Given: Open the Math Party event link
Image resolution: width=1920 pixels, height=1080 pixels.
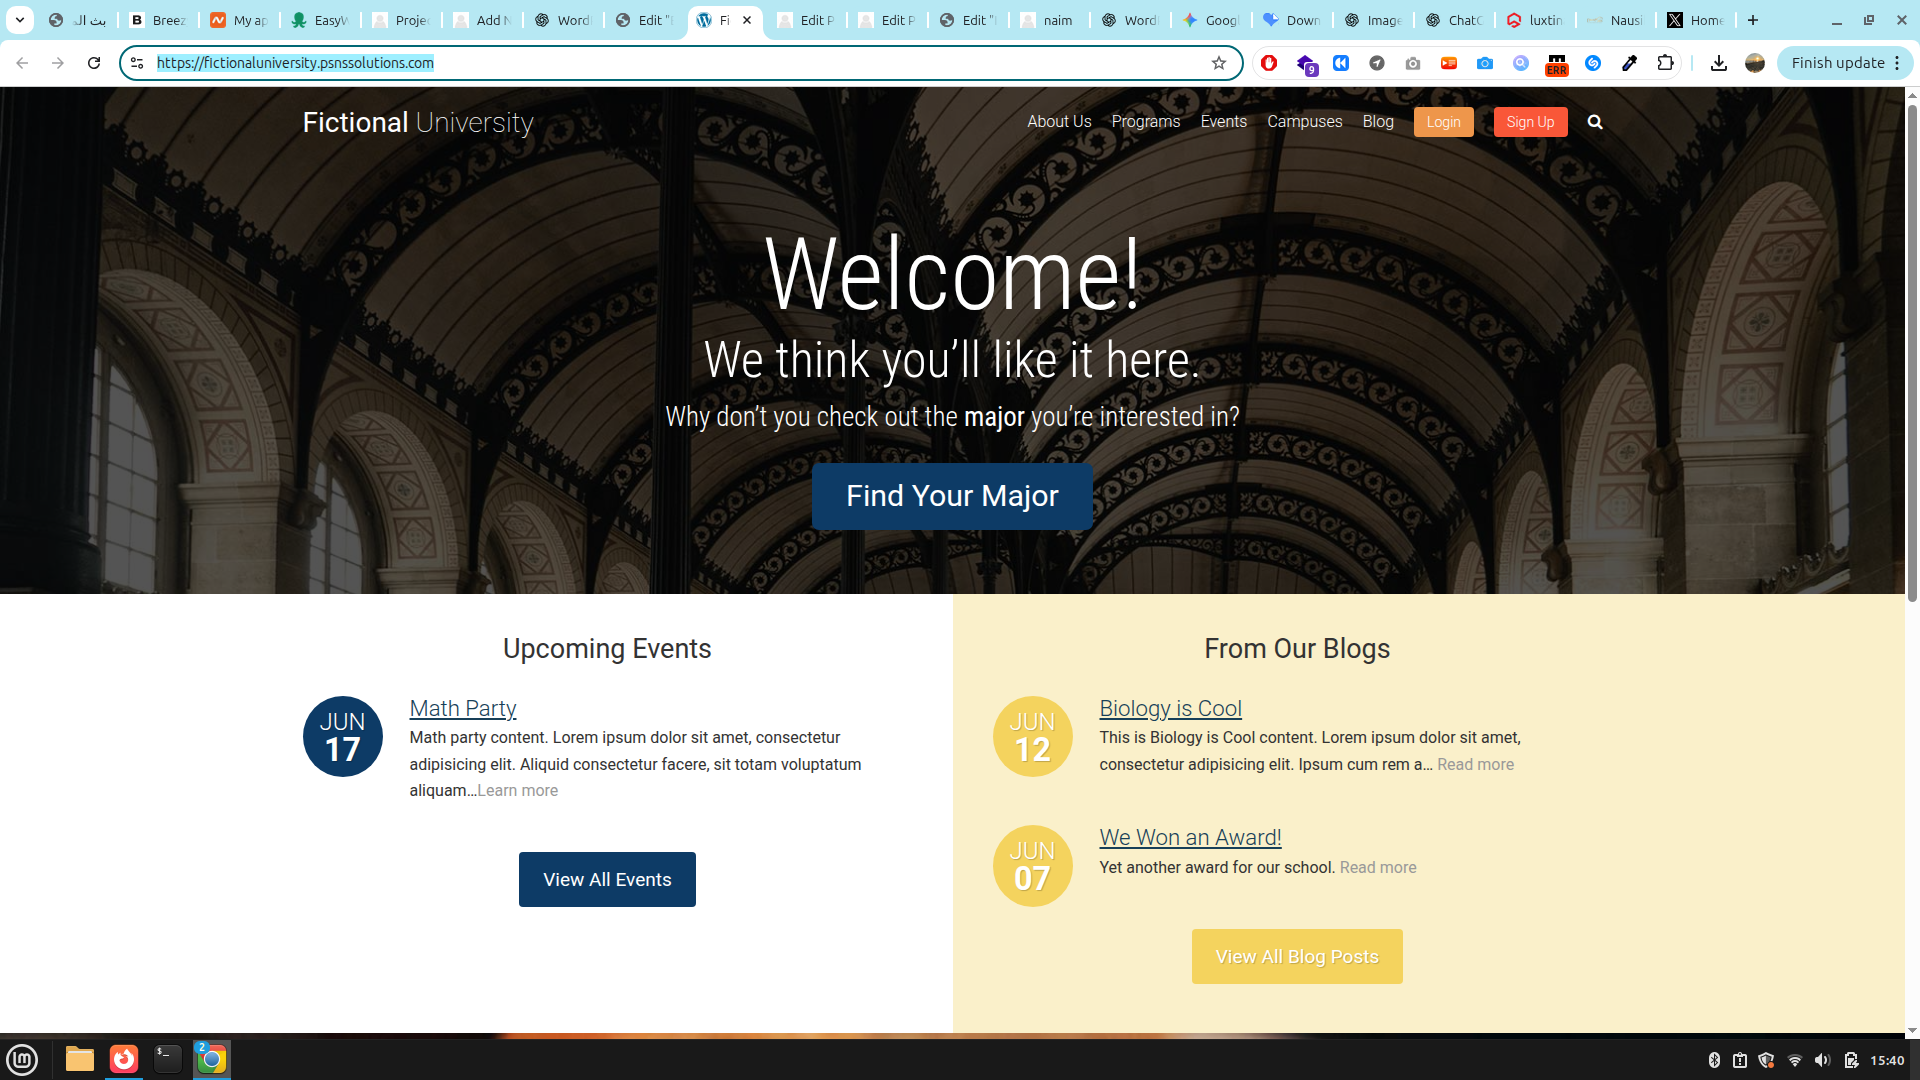Looking at the screenshot, I should click(462, 708).
